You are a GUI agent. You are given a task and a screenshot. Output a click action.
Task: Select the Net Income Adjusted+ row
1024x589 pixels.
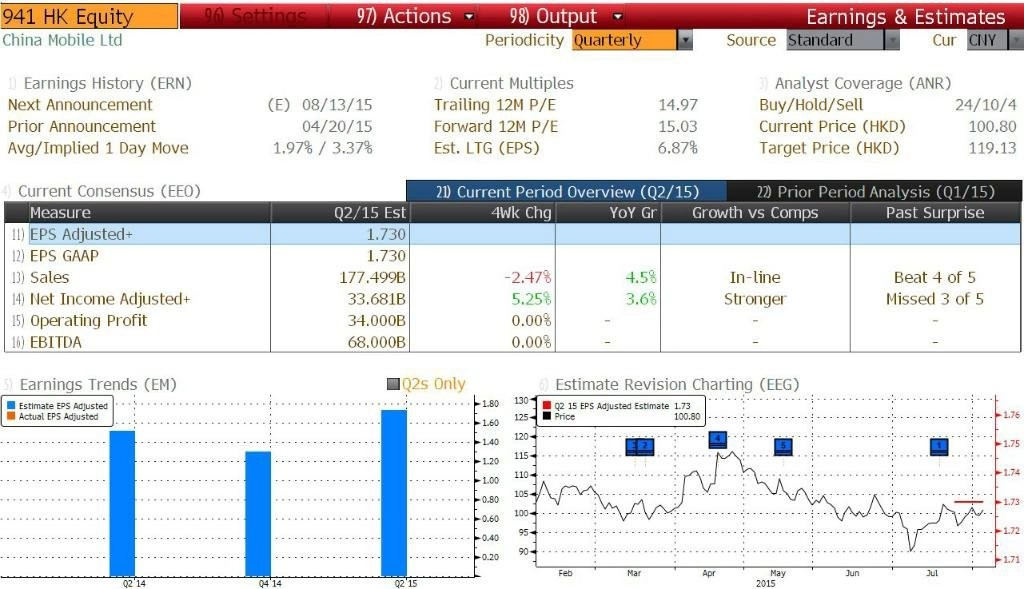pos(513,299)
